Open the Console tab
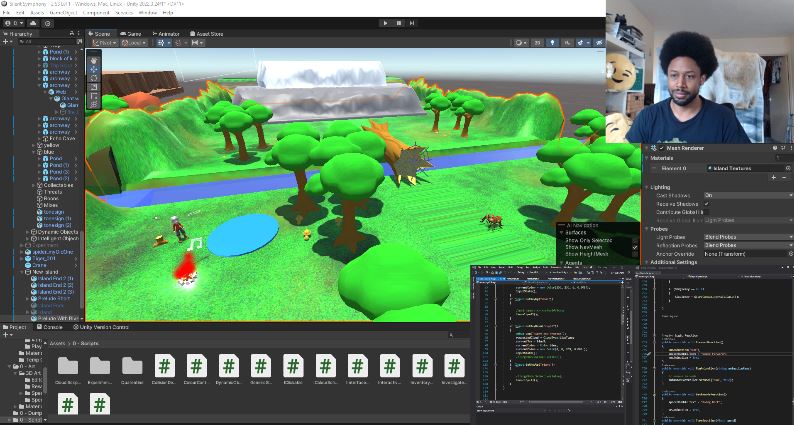This screenshot has height=425, width=794. [53, 327]
